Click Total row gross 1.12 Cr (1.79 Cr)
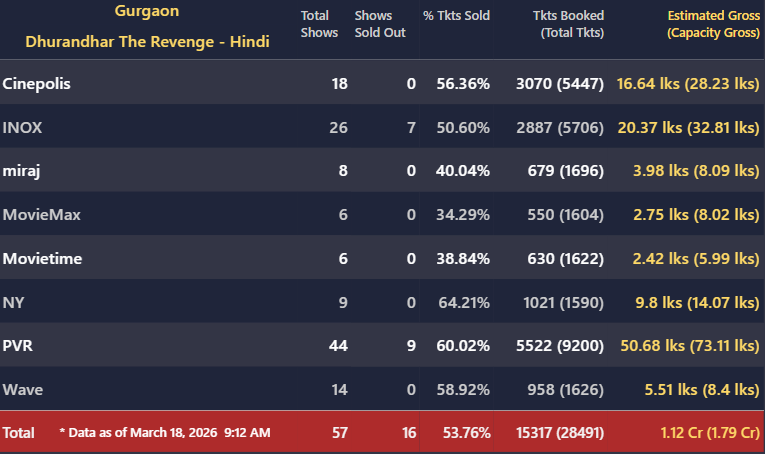765x454 pixels. (x=710, y=433)
